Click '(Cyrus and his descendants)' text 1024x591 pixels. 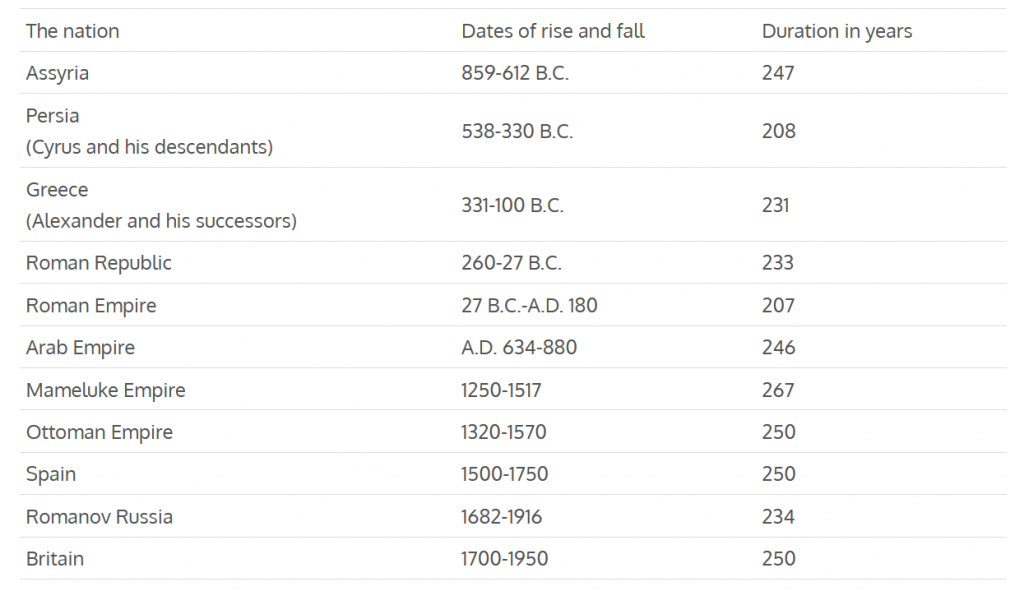(x=149, y=147)
